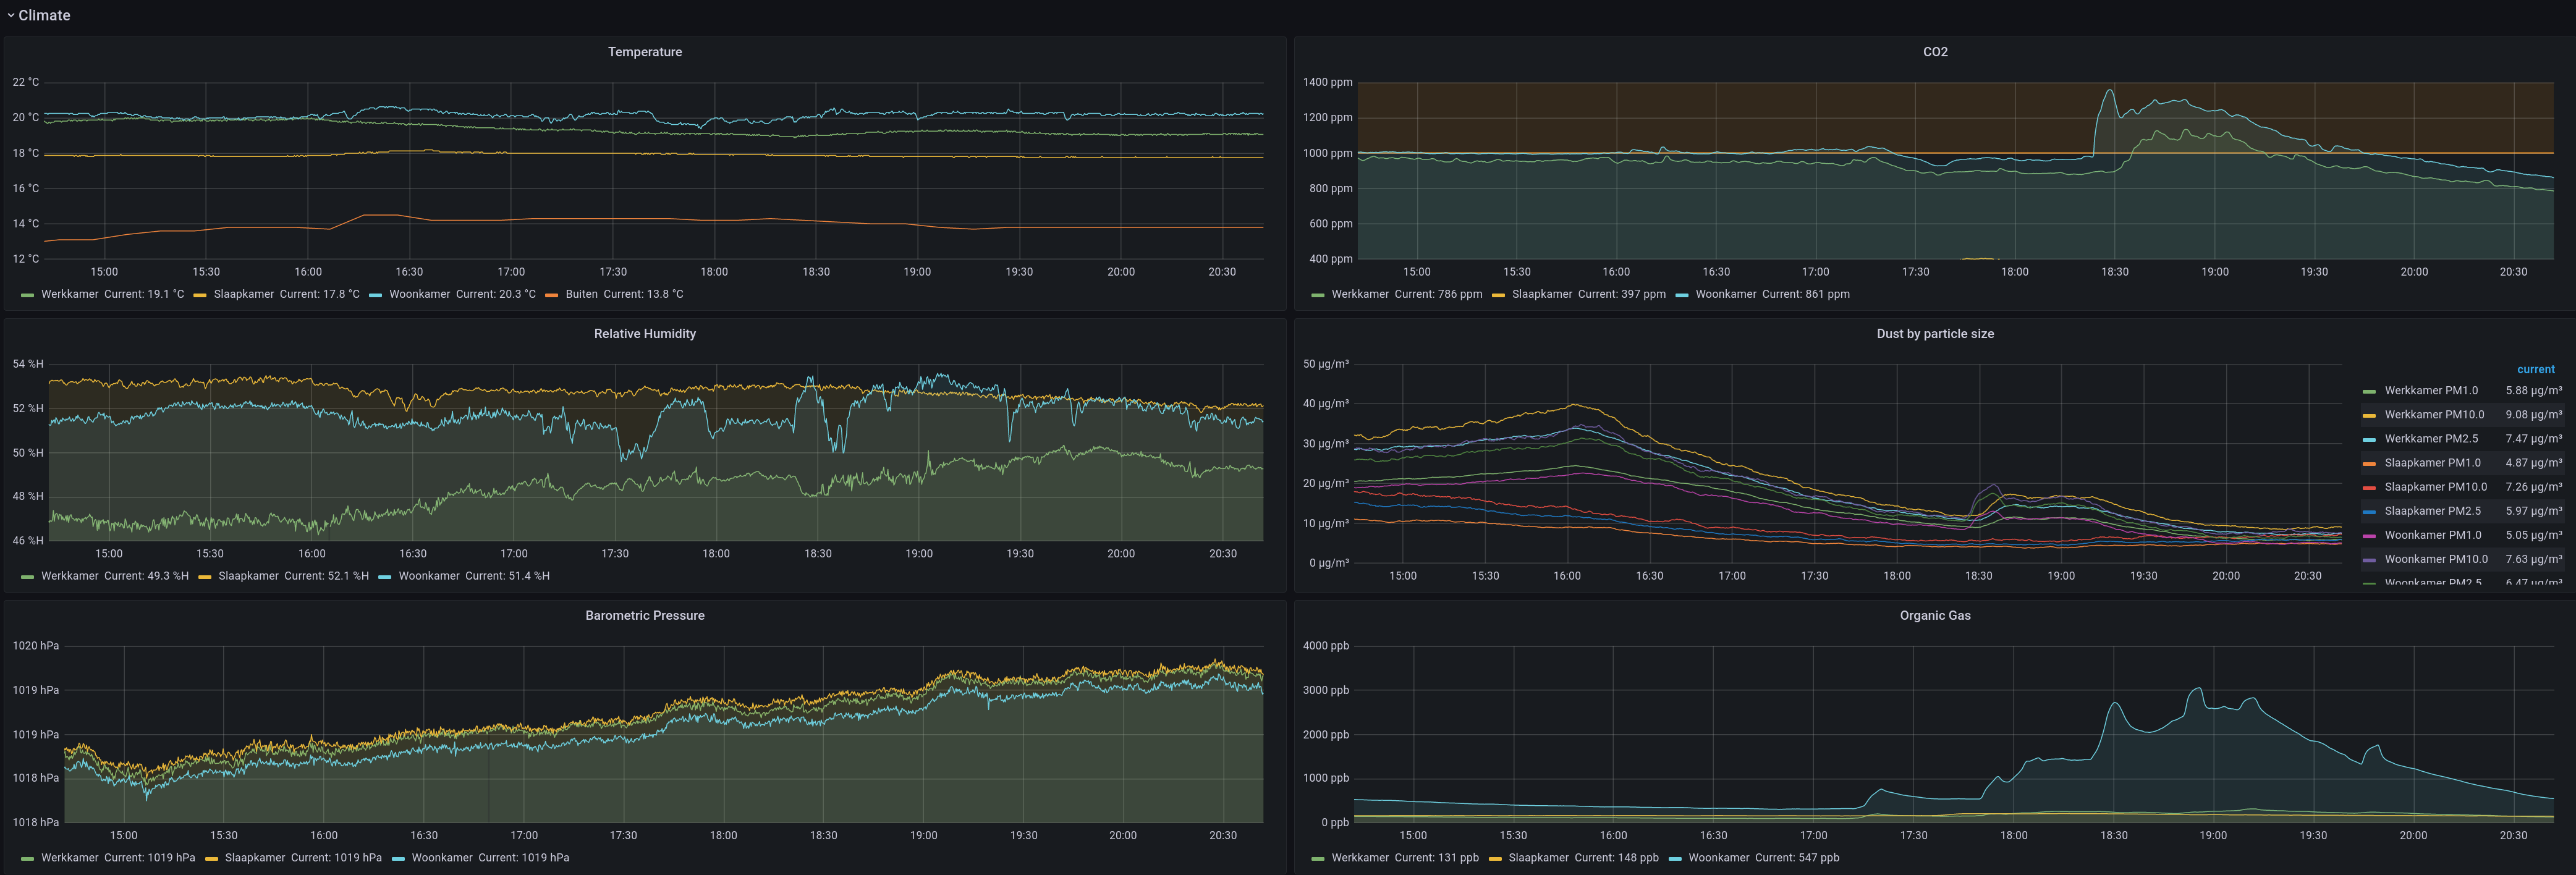The height and width of the screenshot is (875, 2576).
Task: Select the Slaapkamer PM2.5 legend label
Action: tap(2432, 511)
